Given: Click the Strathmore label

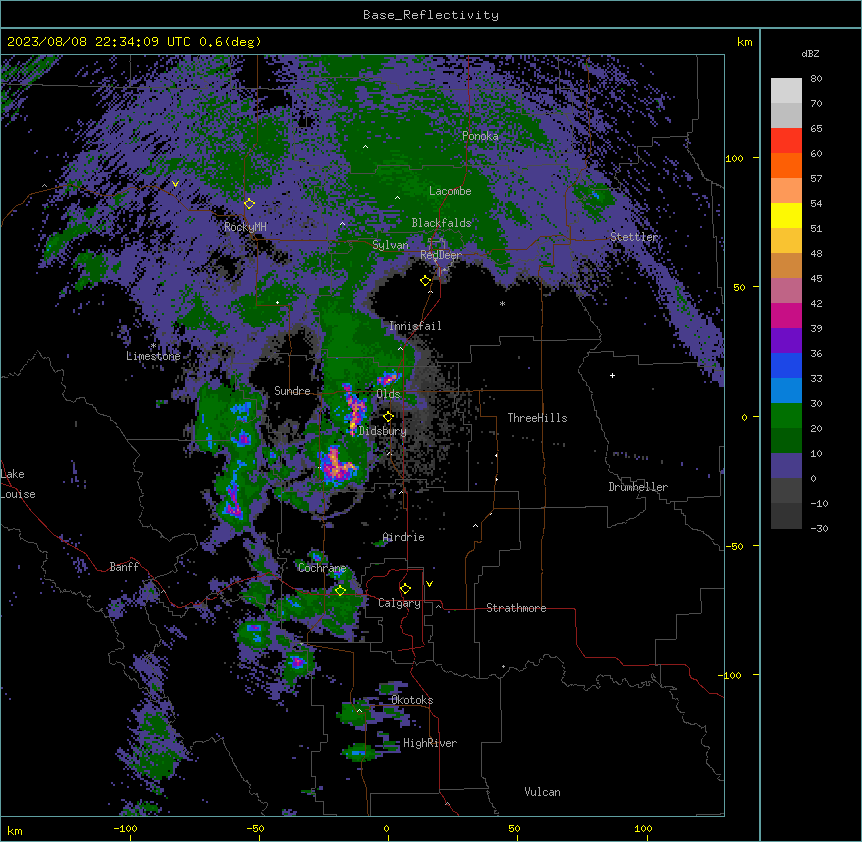Looking at the screenshot, I should point(516,608).
